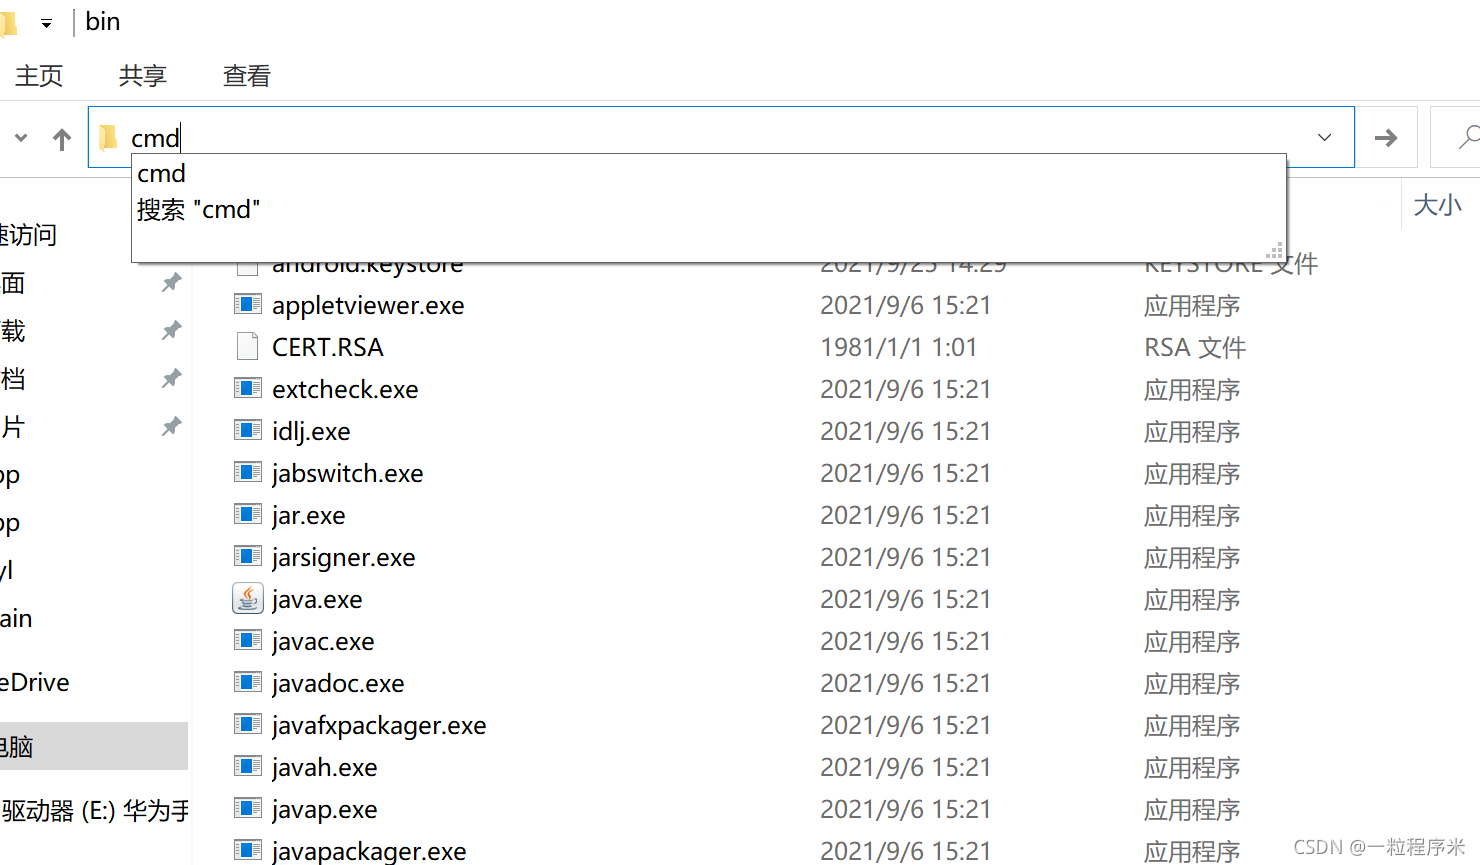
Task: Click the up-one-level arrow button
Action: 62,139
